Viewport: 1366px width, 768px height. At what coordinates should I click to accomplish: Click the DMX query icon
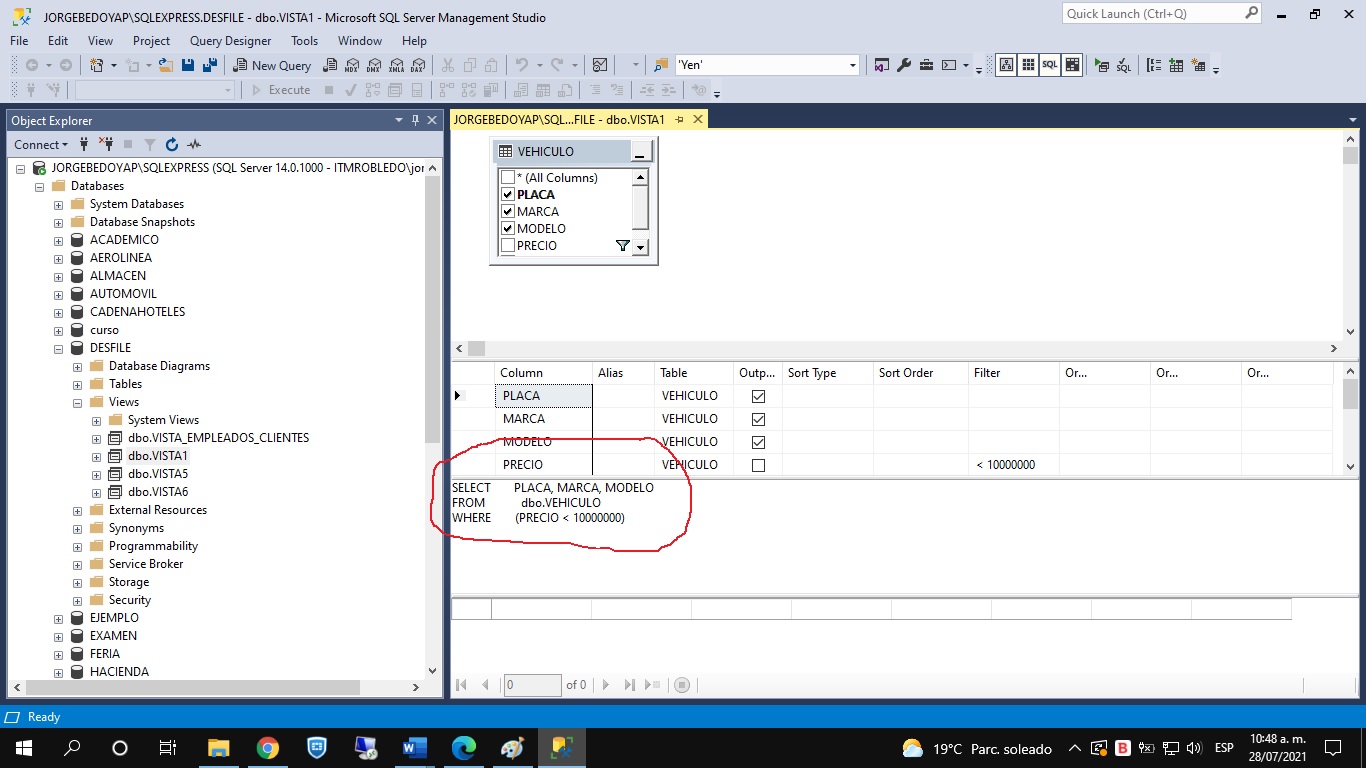[373, 65]
